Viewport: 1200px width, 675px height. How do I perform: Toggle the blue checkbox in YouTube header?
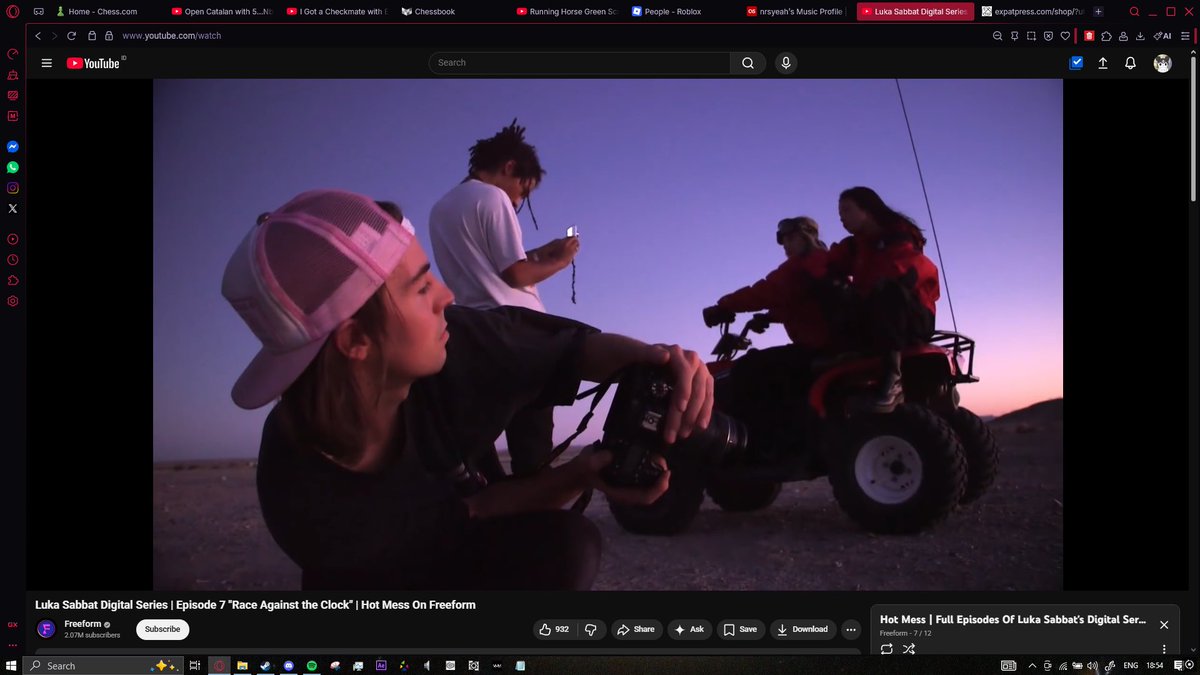pos(1076,63)
